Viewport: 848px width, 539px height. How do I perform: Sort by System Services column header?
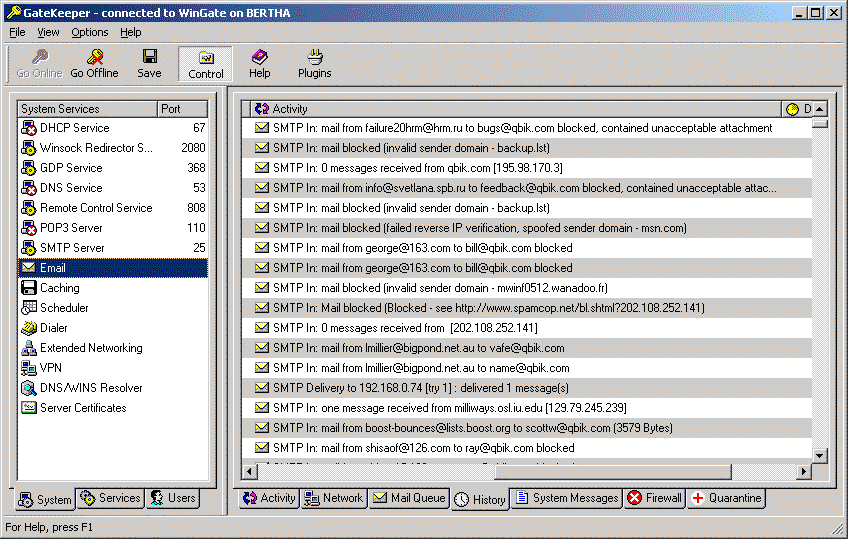(x=88, y=109)
